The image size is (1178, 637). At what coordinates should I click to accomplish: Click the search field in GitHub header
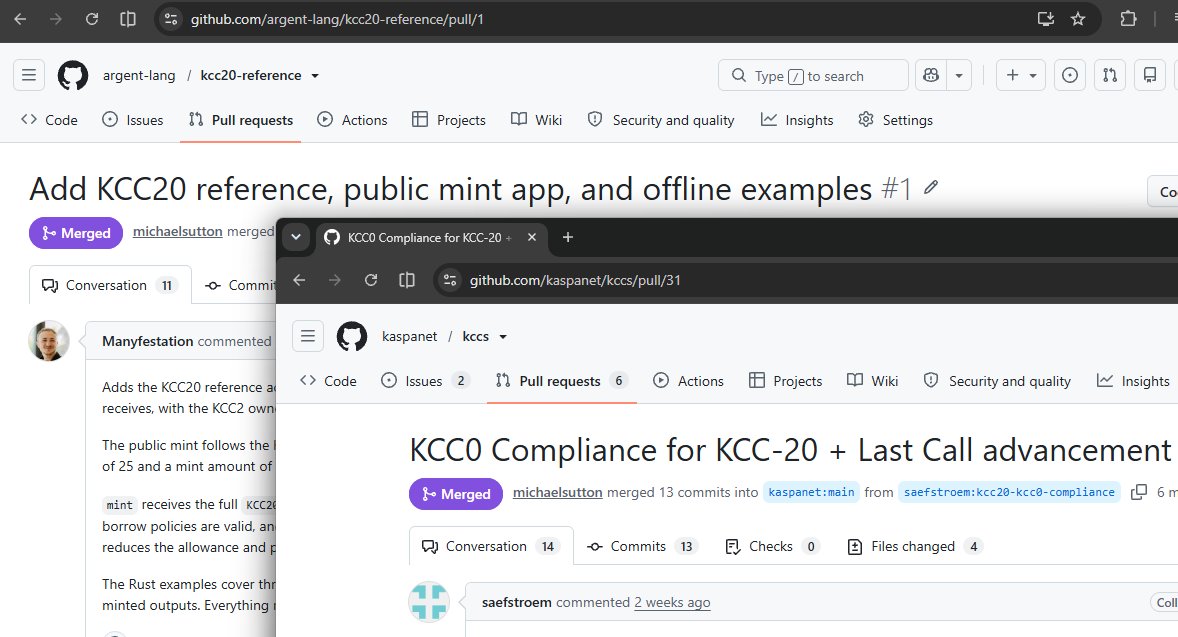(x=814, y=75)
